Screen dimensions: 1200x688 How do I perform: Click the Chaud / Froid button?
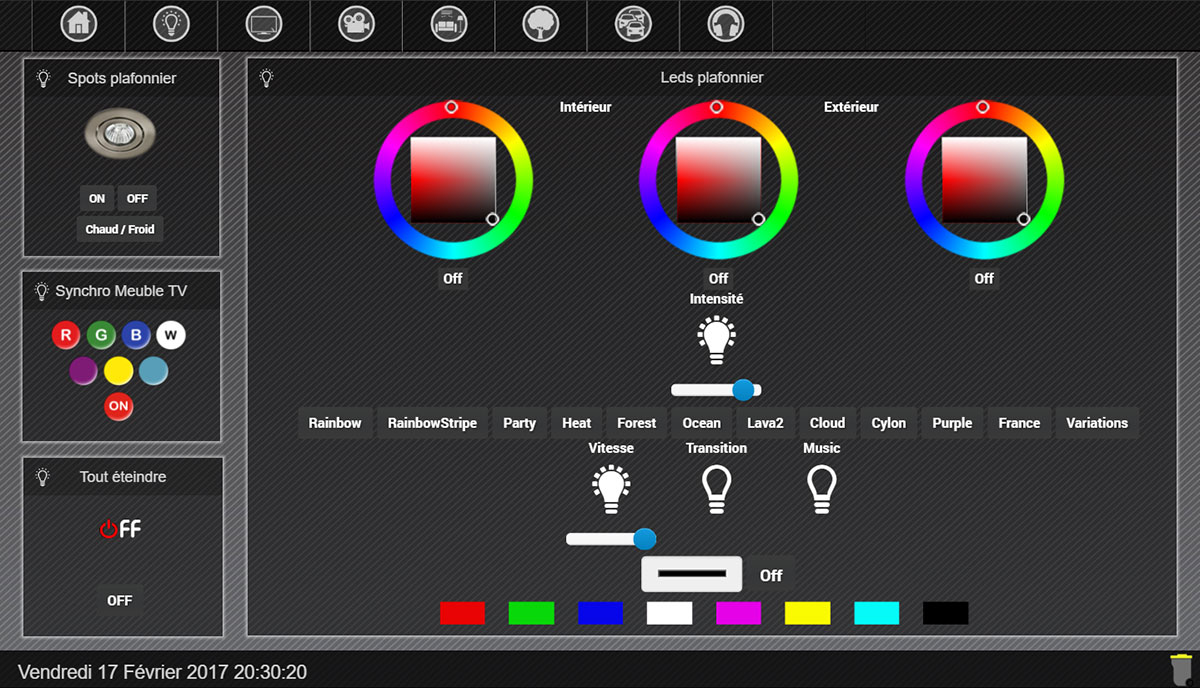click(x=120, y=229)
